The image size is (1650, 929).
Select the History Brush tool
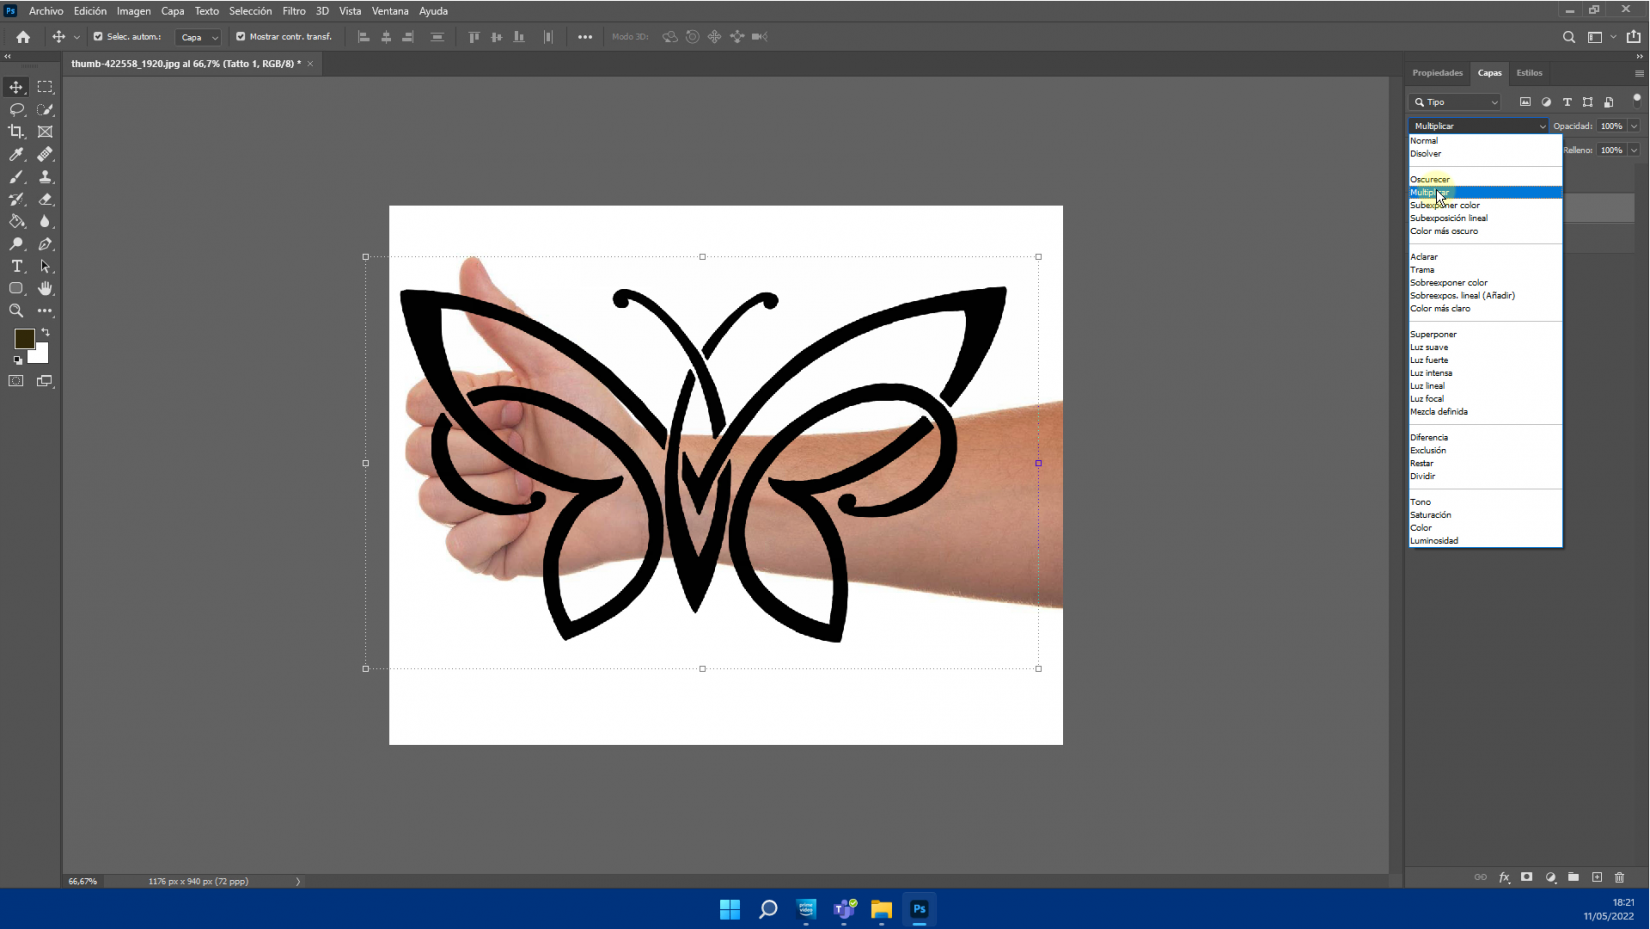tap(17, 199)
